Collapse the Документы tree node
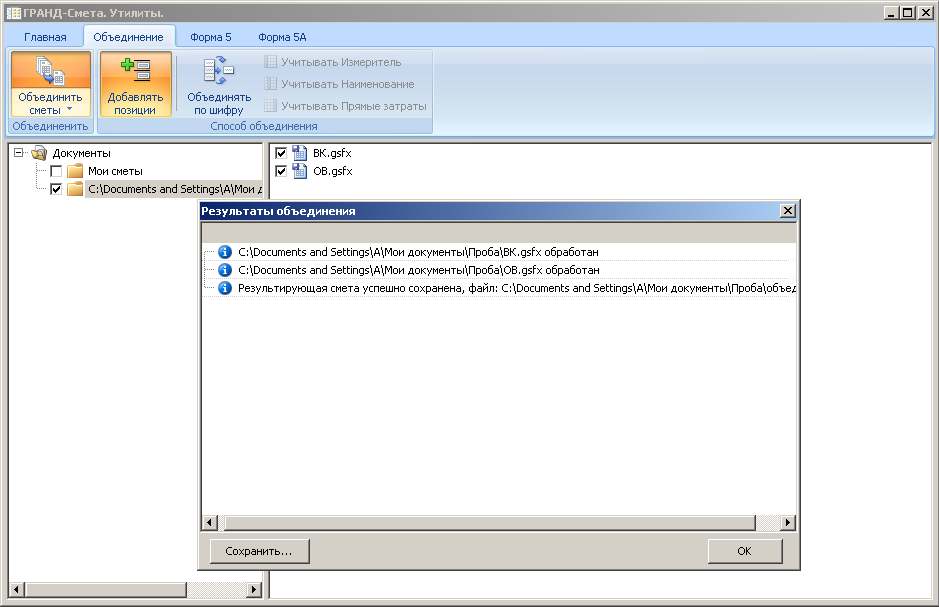Screen dimensions: 939x607 click(x=19, y=153)
